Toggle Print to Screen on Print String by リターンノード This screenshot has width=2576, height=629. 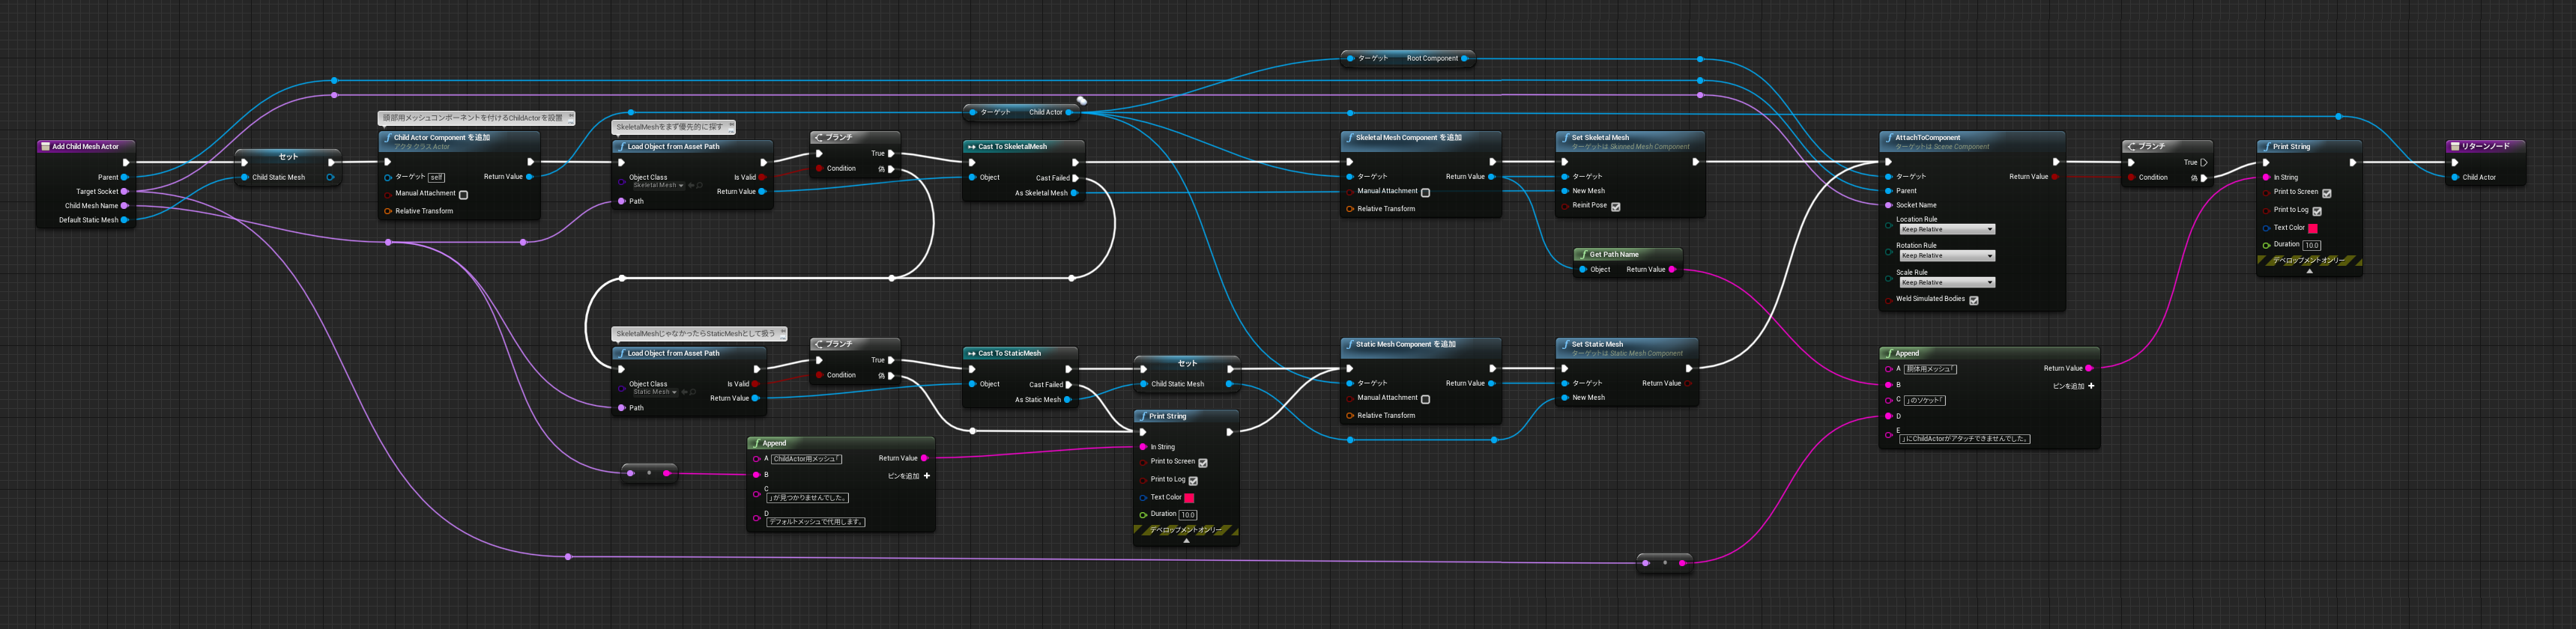pos(2326,193)
